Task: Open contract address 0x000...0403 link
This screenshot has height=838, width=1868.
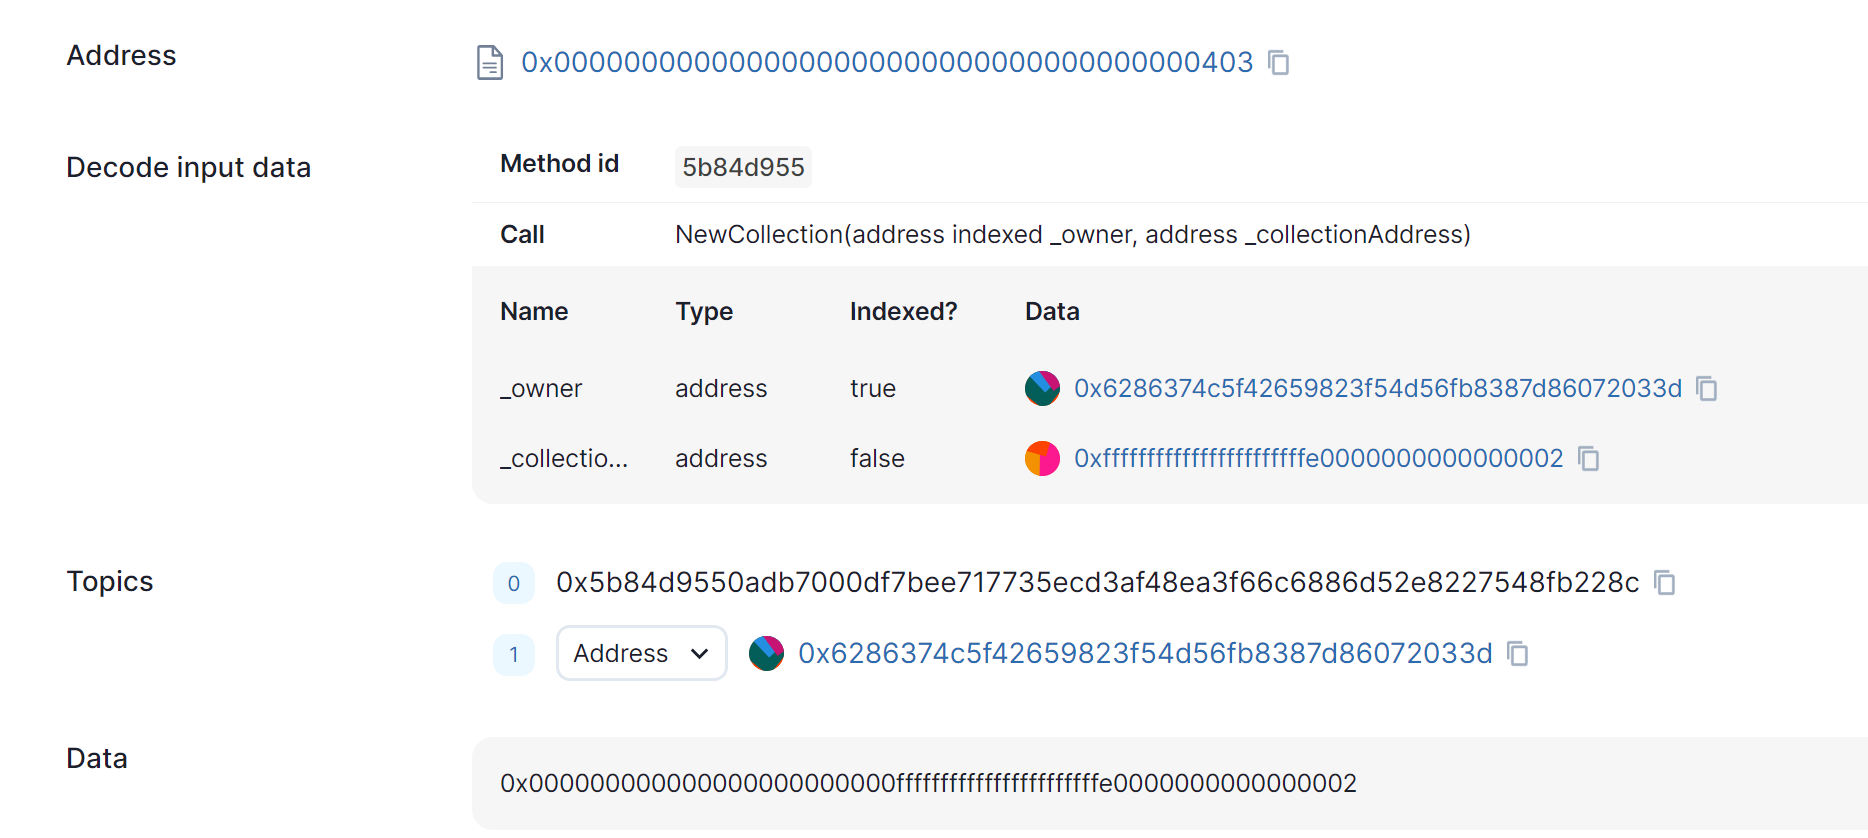Action: [x=886, y=63]
